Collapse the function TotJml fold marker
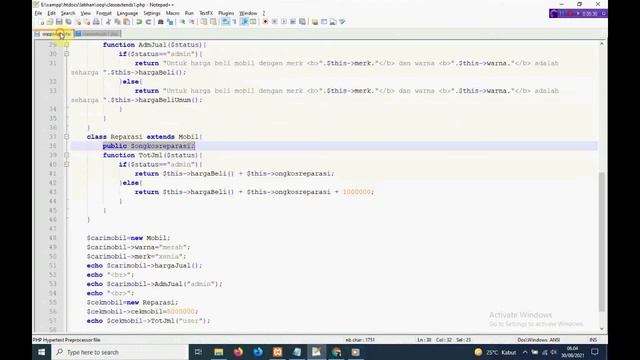640x360 pixels. (67, 155)
